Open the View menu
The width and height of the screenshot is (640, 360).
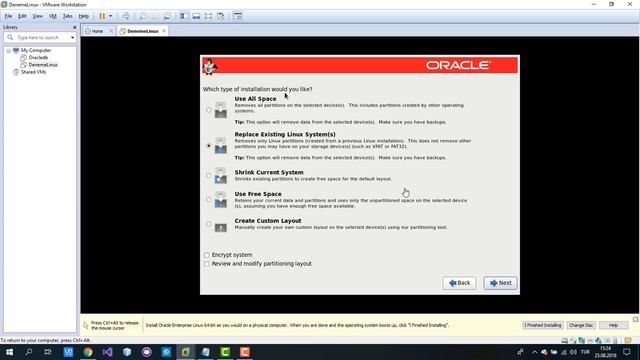[x=38, y=16]
